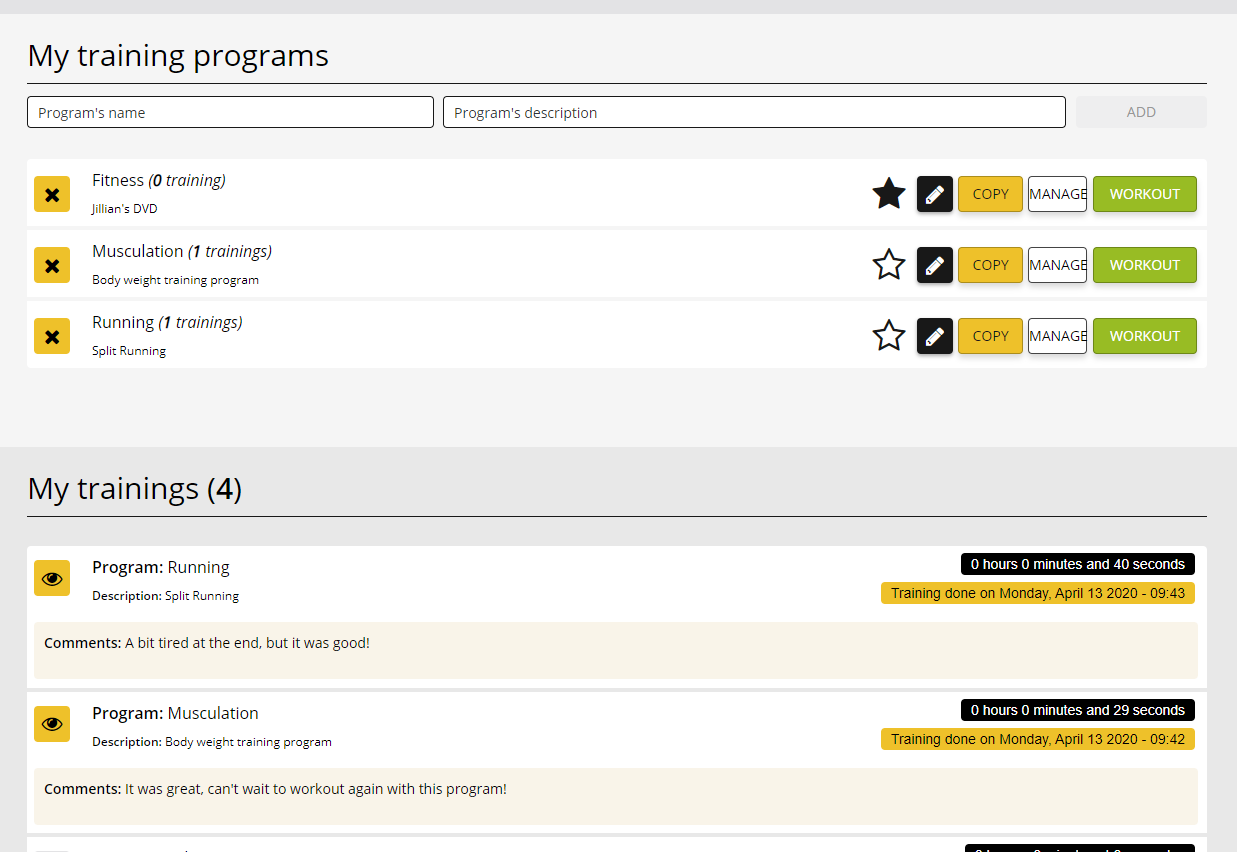Viewport: 1237px width, 852px height.
Task: Start a workout with the Fitness program
Action: [x=1145, y=194]
